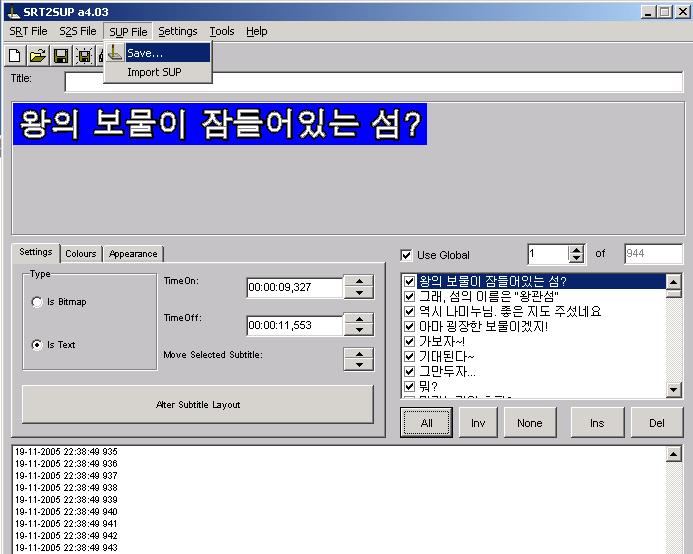Click the Del button

click(x=656, y=423)
